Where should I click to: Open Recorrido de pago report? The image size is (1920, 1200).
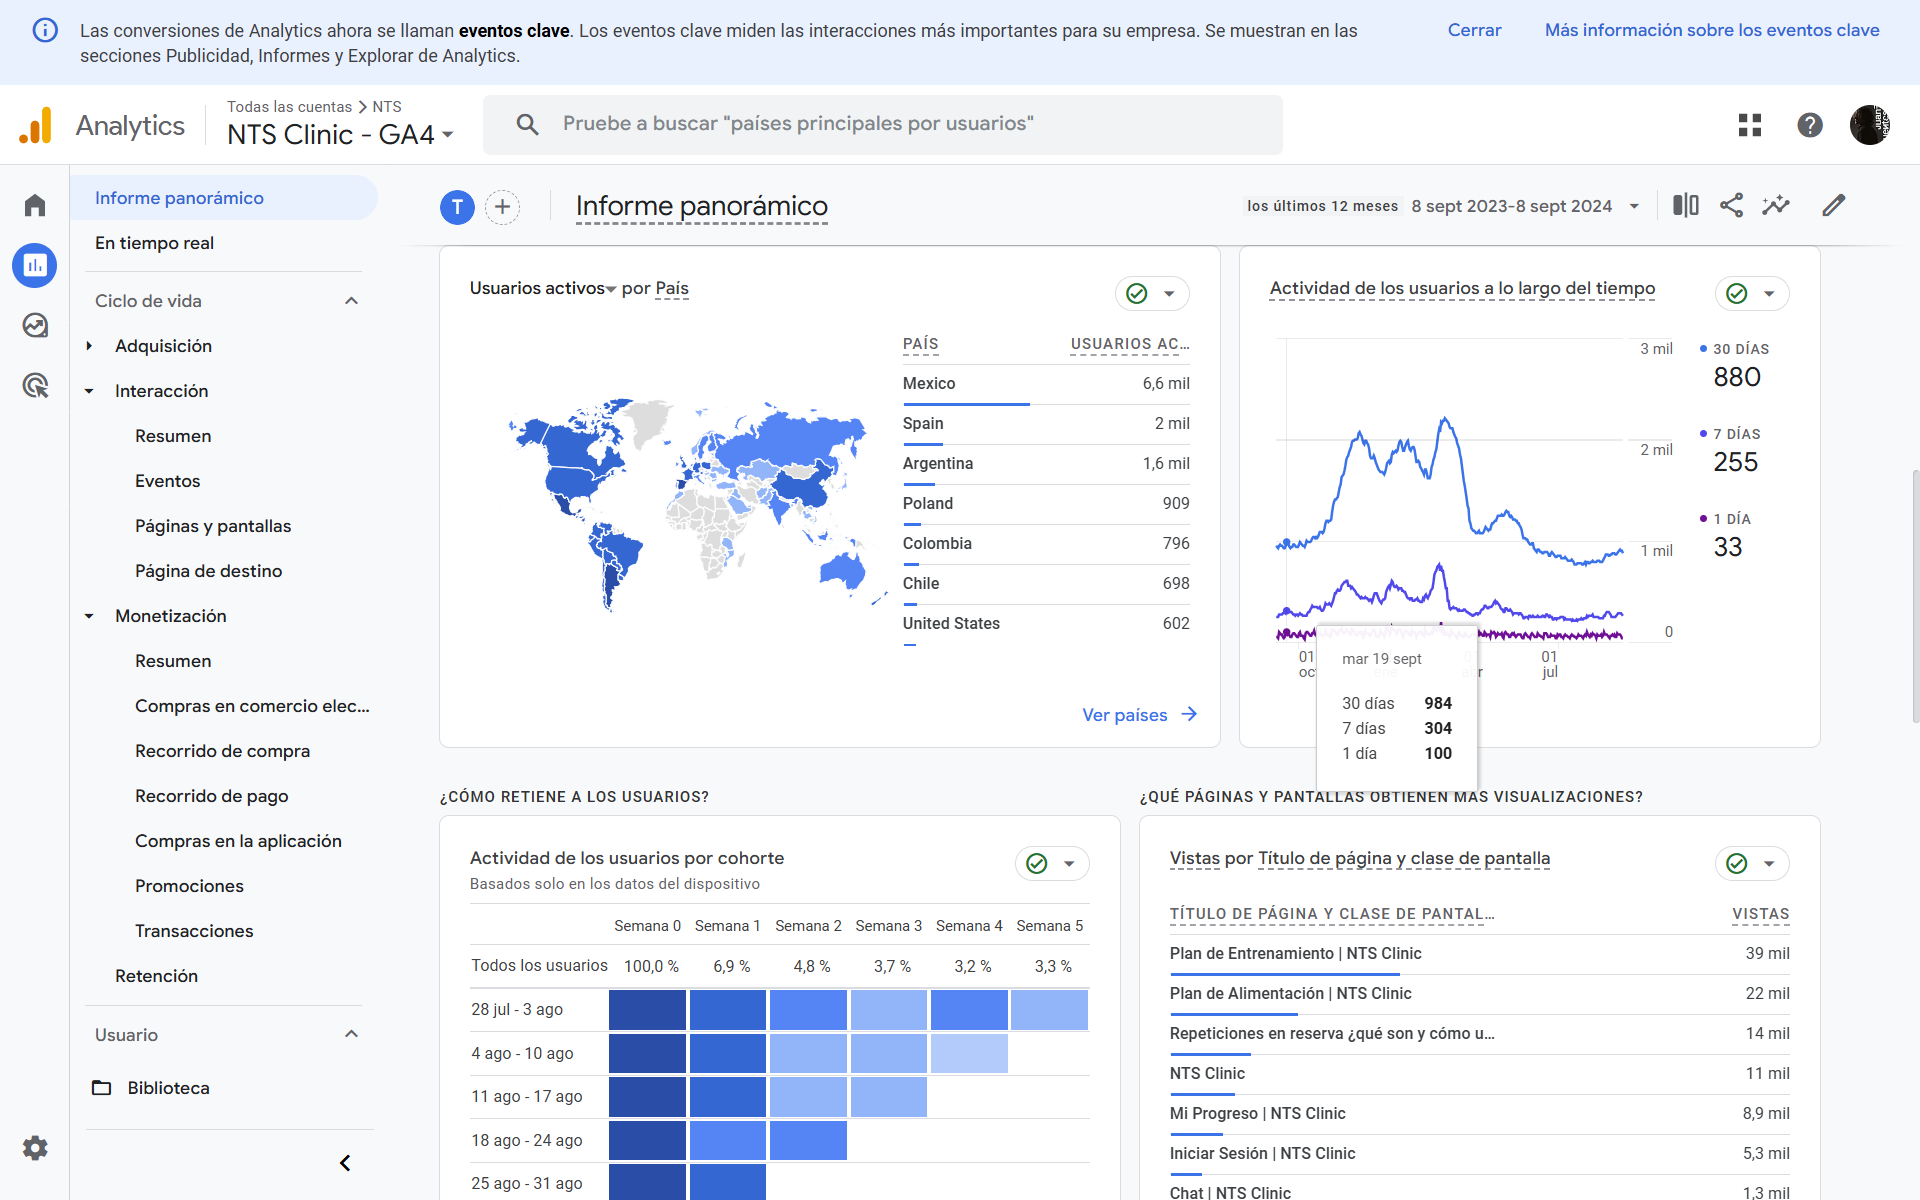pos(211,796)
